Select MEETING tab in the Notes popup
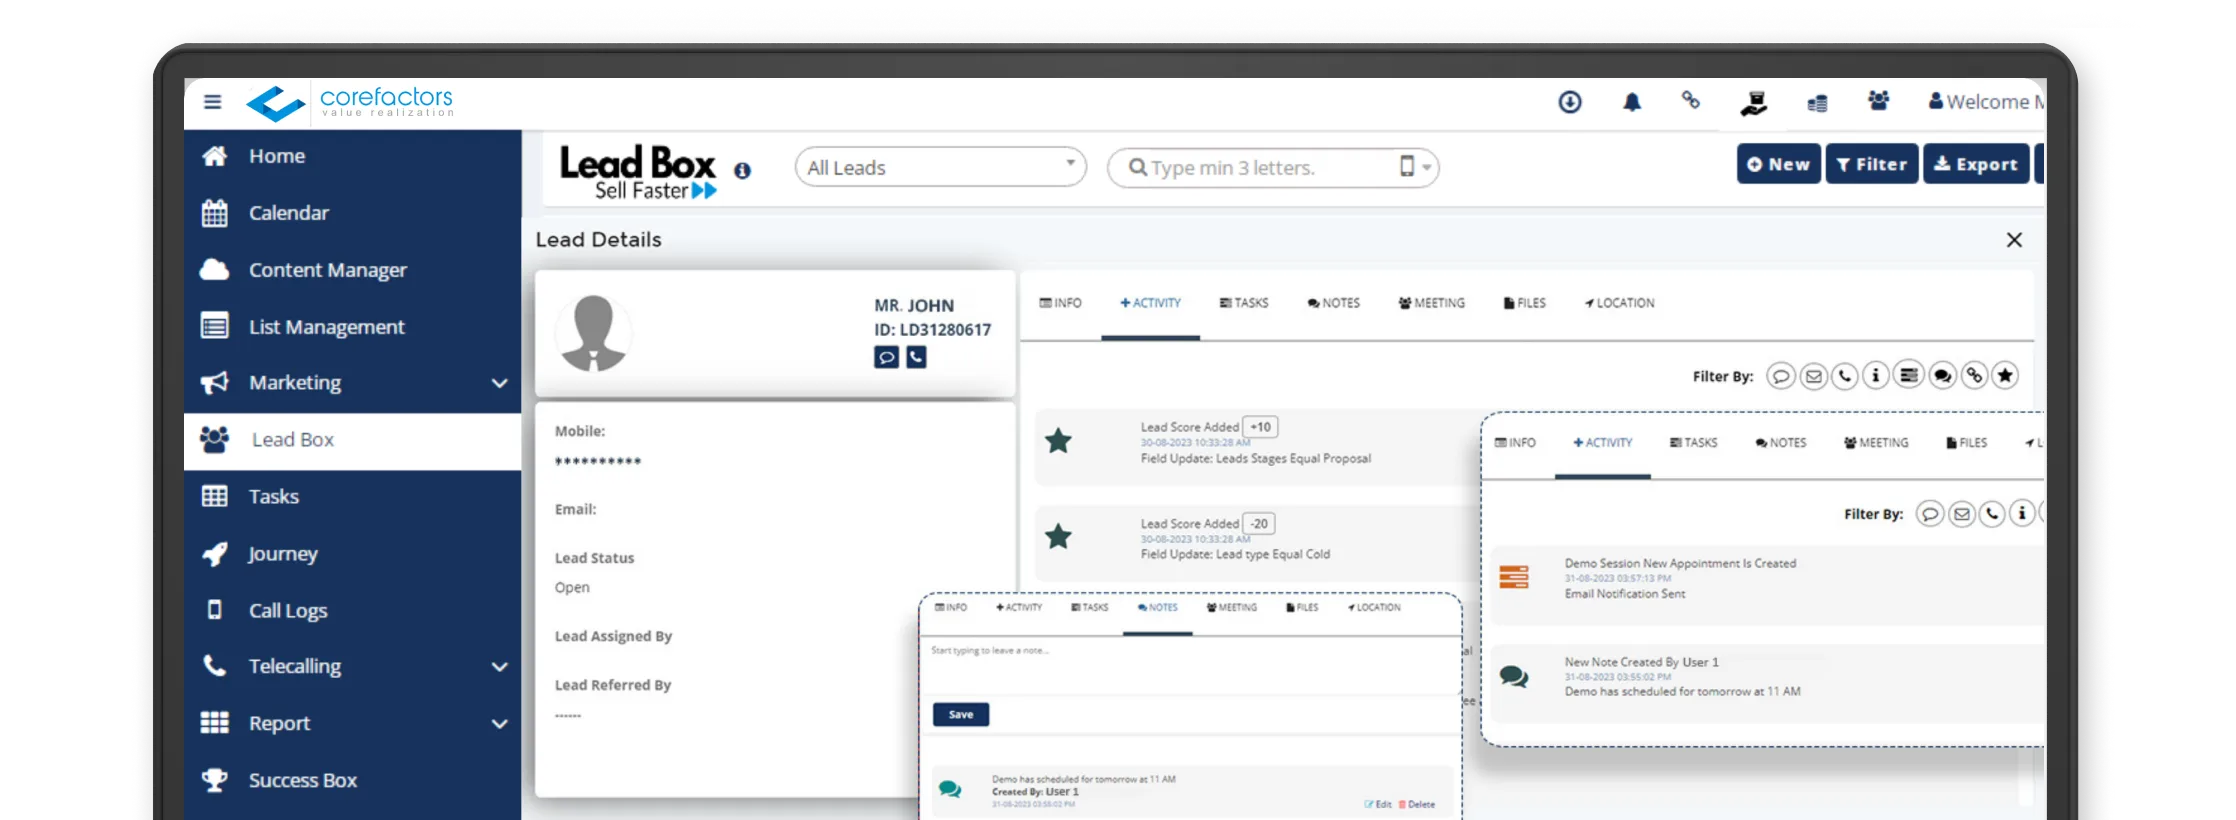2236x820 pixels. [1232, 607]
